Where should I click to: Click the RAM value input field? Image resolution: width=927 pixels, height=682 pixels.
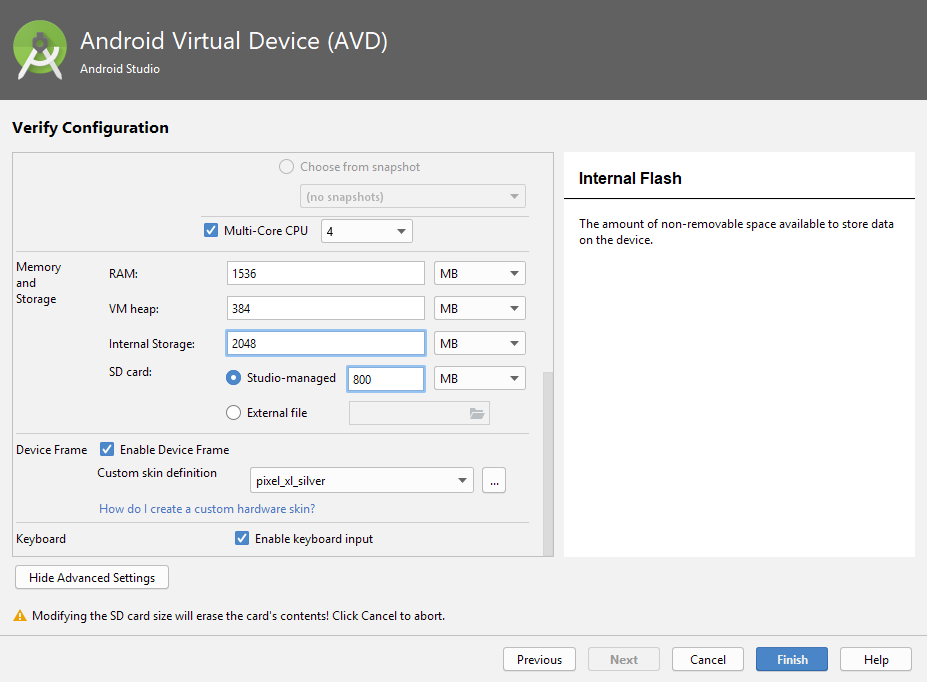point(326,274)
